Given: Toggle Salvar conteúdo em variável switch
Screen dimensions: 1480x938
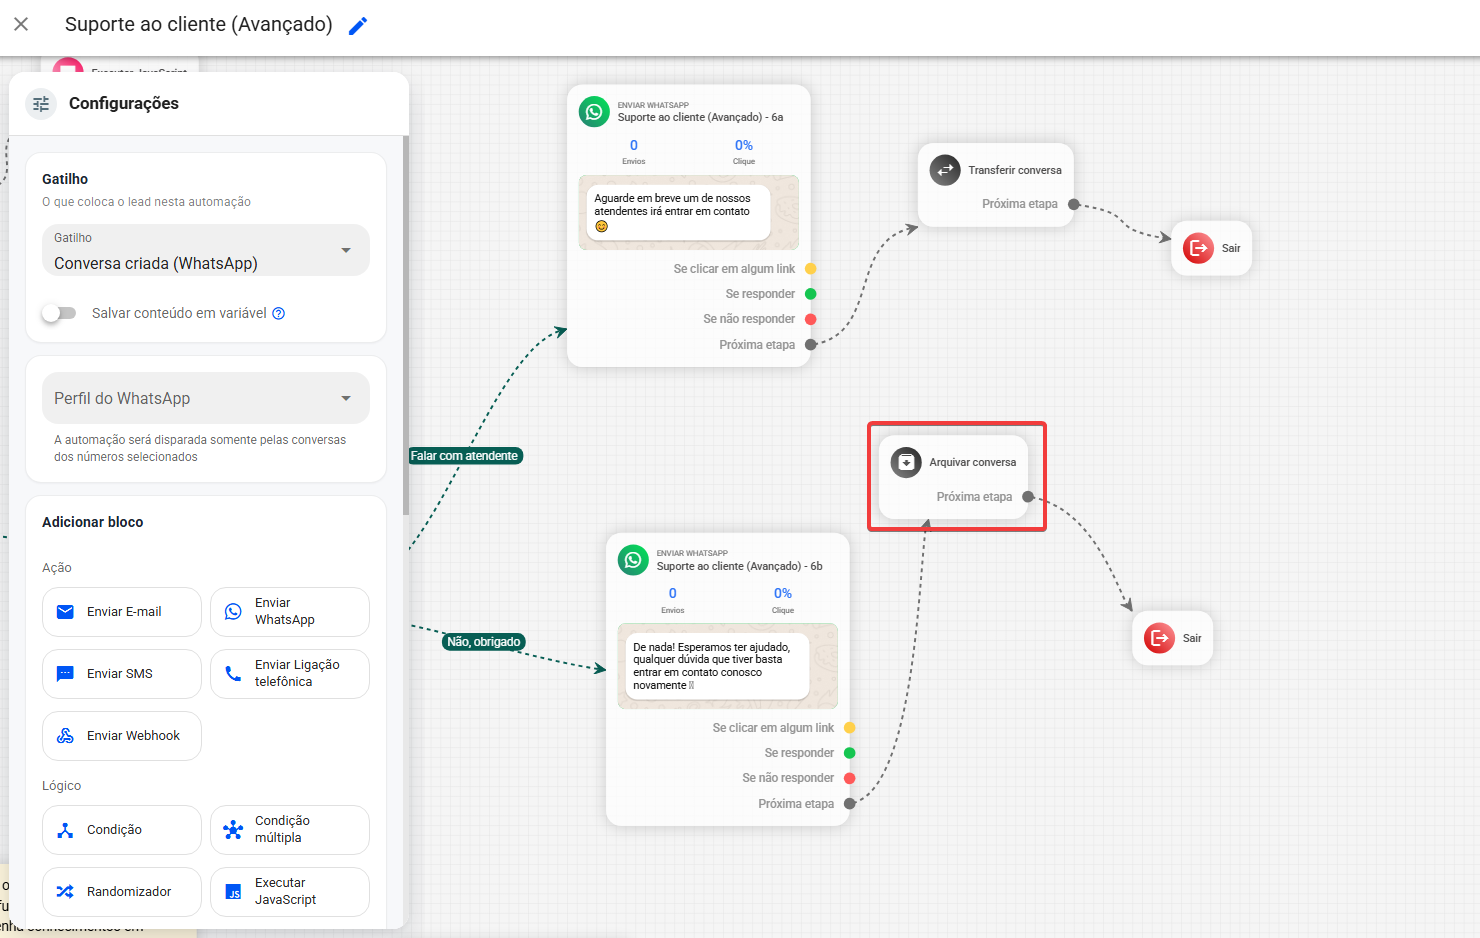Looking at the screenshot, I should 59,313.
